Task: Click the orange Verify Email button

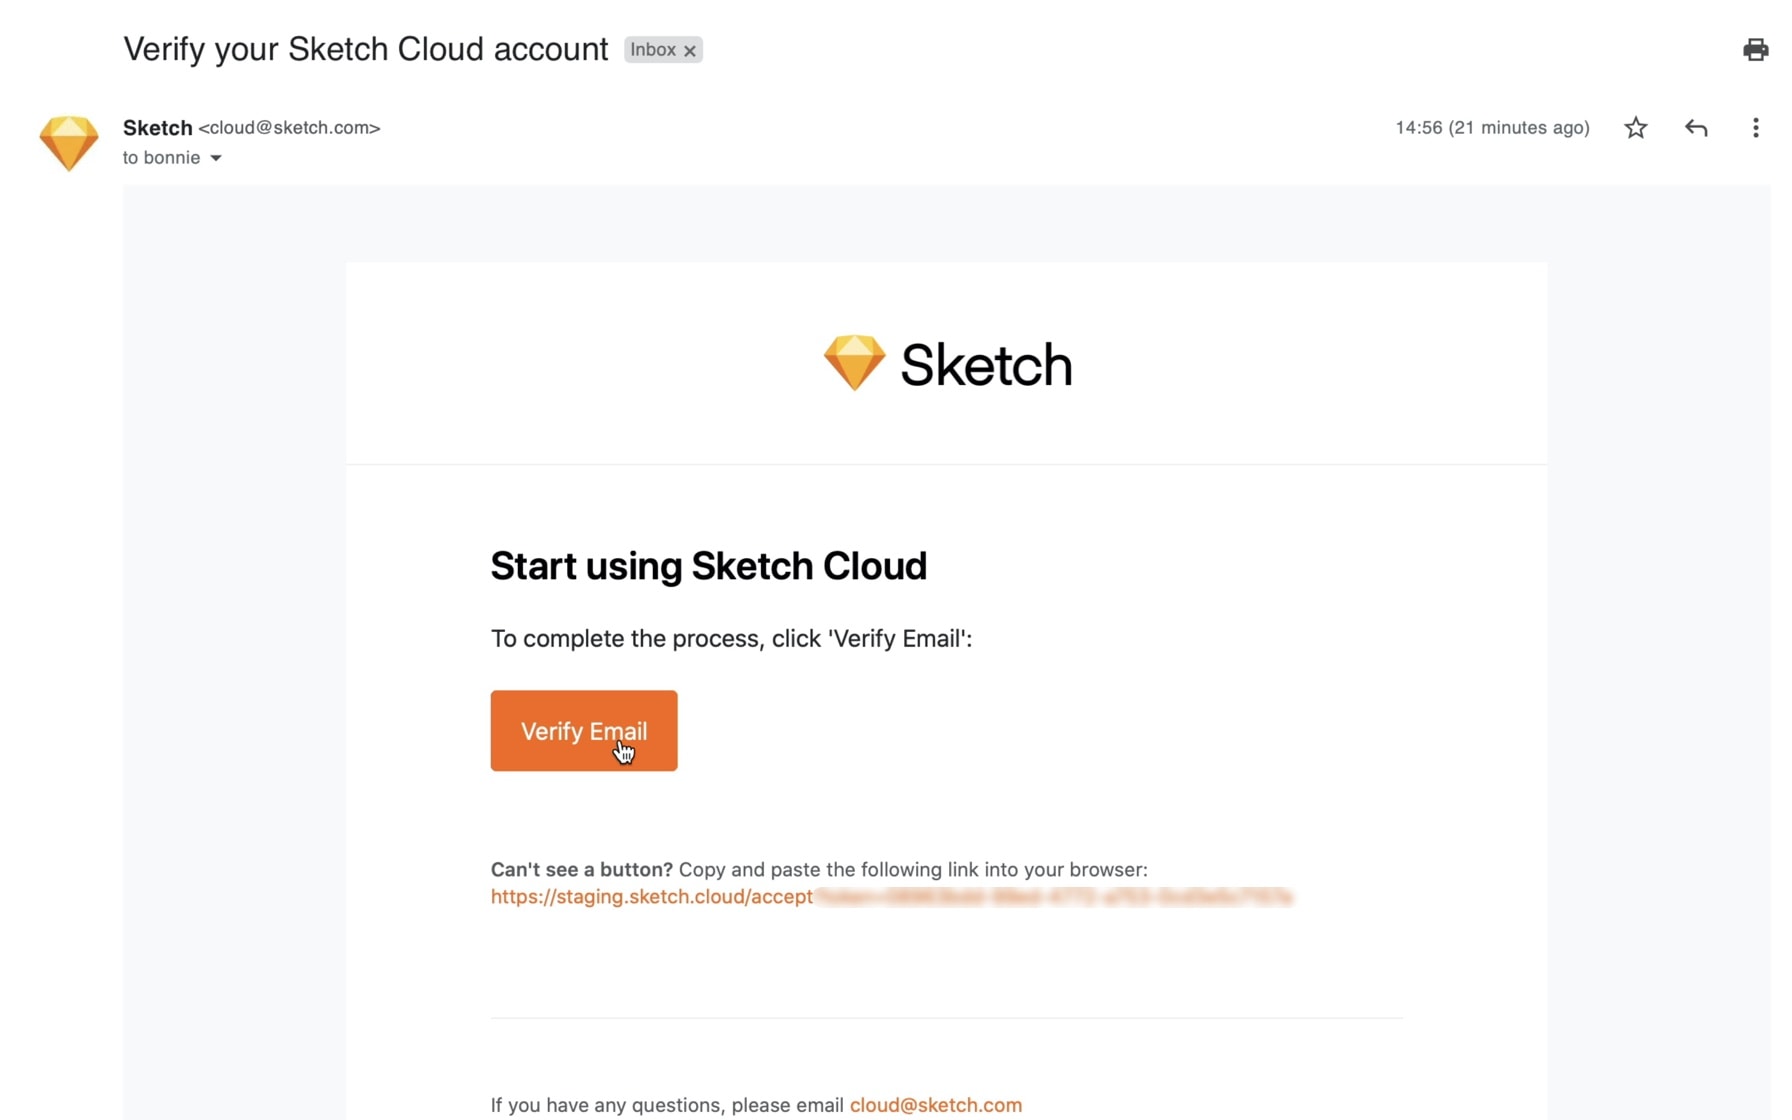Action: [x=583, y=731]
